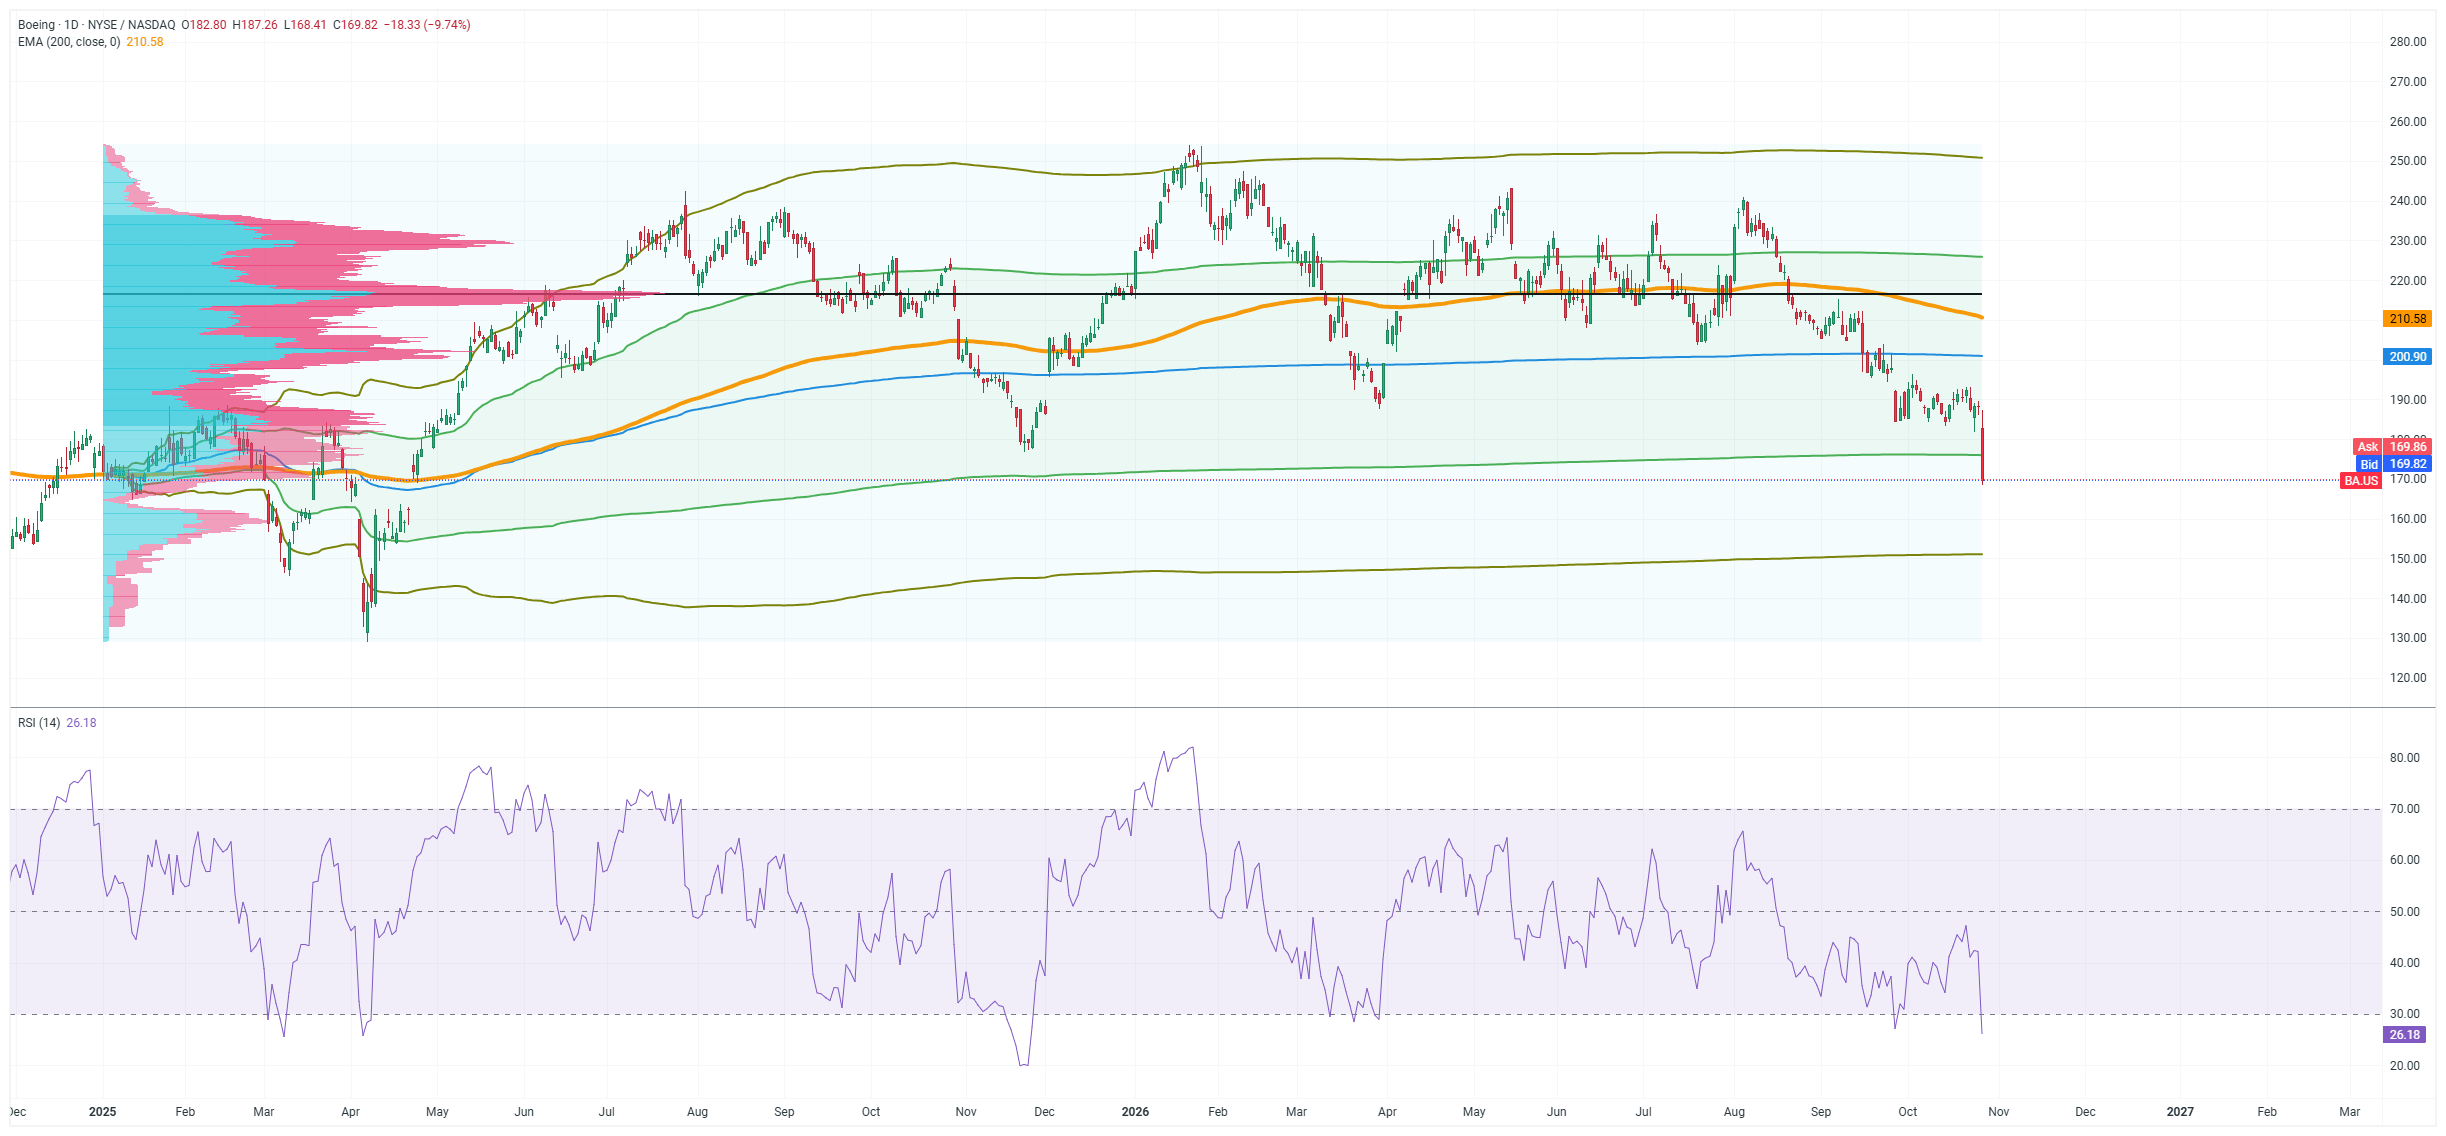Click the RSI axis 20.00 label
This screenshot has width=2446, height=1136.
click(x=2405, y=1066)
